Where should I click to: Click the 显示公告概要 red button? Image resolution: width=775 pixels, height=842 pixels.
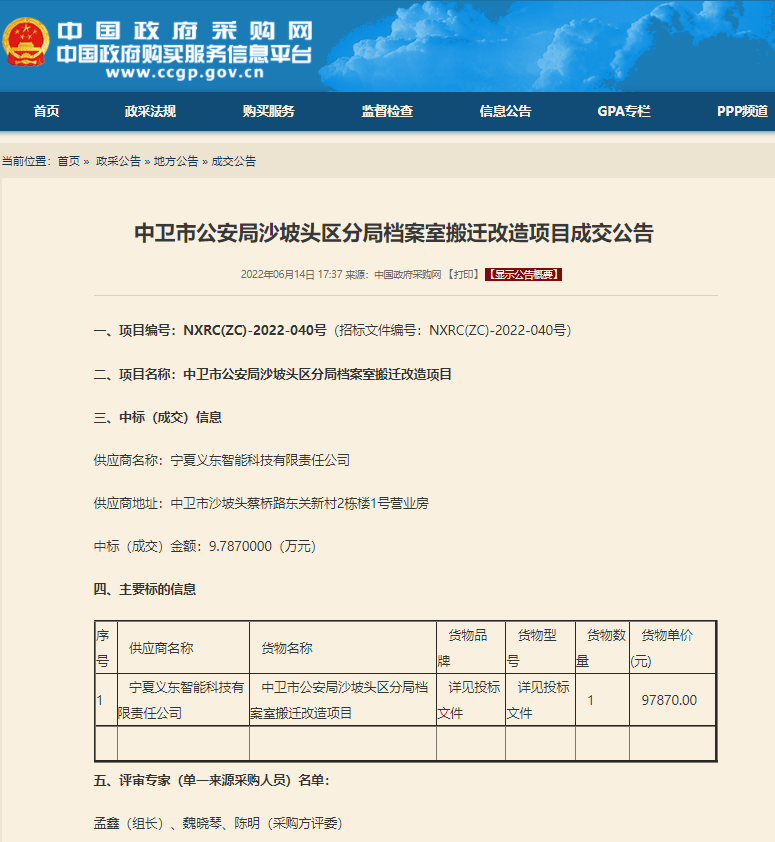pos(523,274)
